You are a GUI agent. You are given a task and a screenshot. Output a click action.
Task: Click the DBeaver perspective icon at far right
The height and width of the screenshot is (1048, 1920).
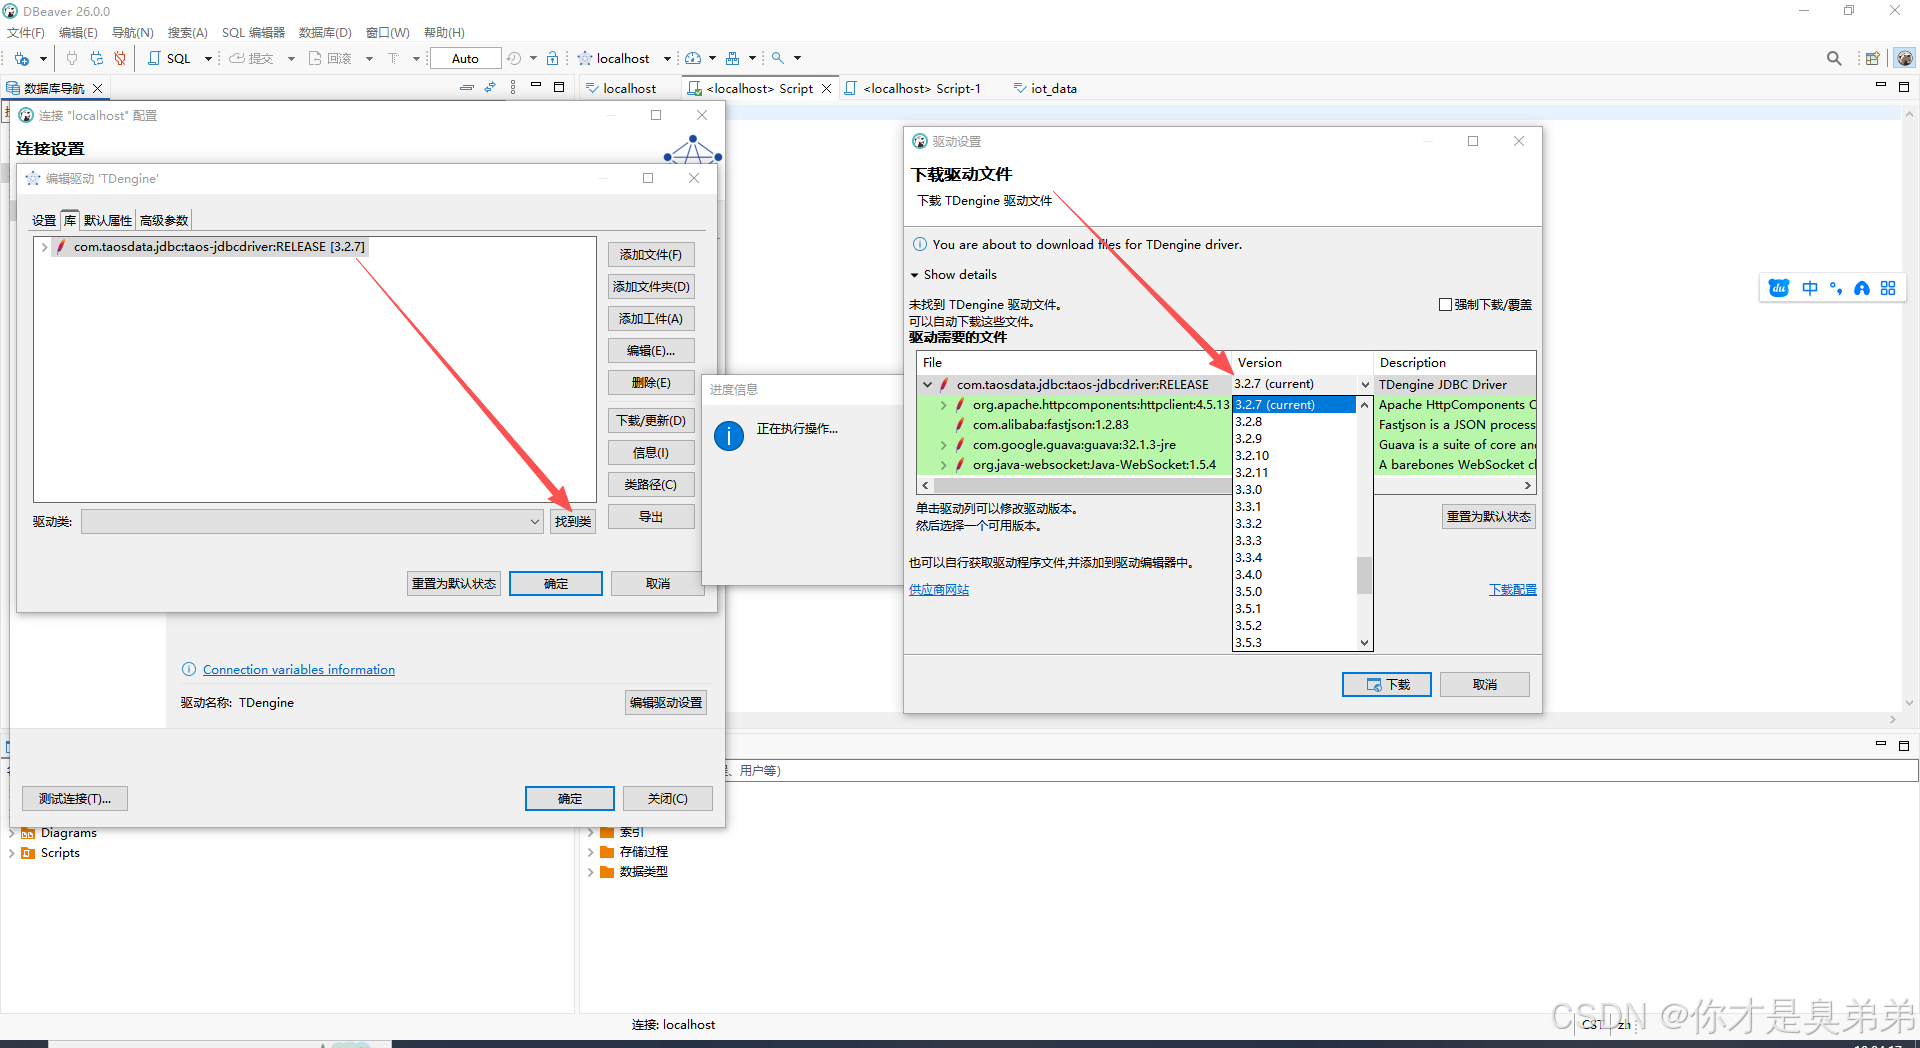tap(1904, 59)
